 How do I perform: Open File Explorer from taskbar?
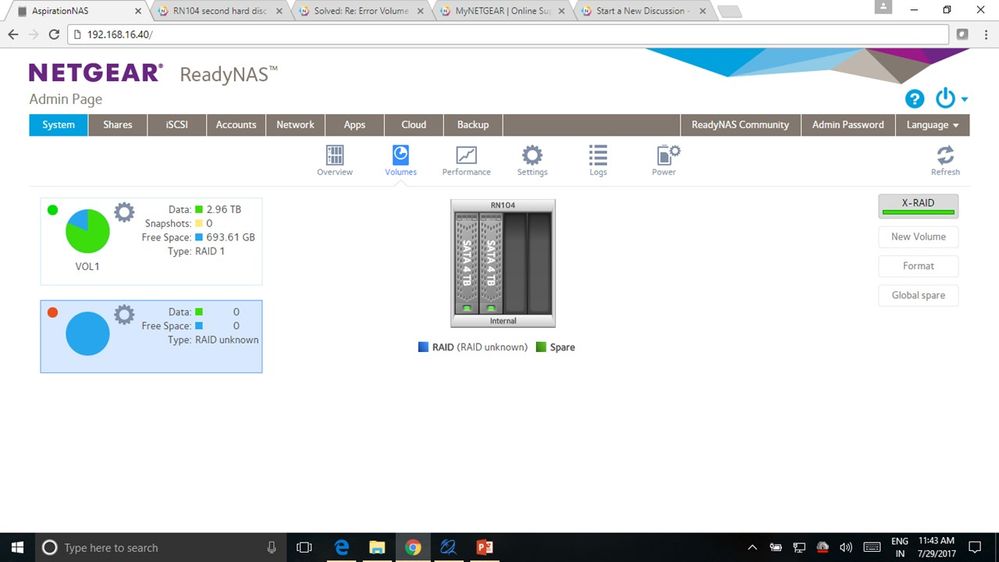(377, 547)
